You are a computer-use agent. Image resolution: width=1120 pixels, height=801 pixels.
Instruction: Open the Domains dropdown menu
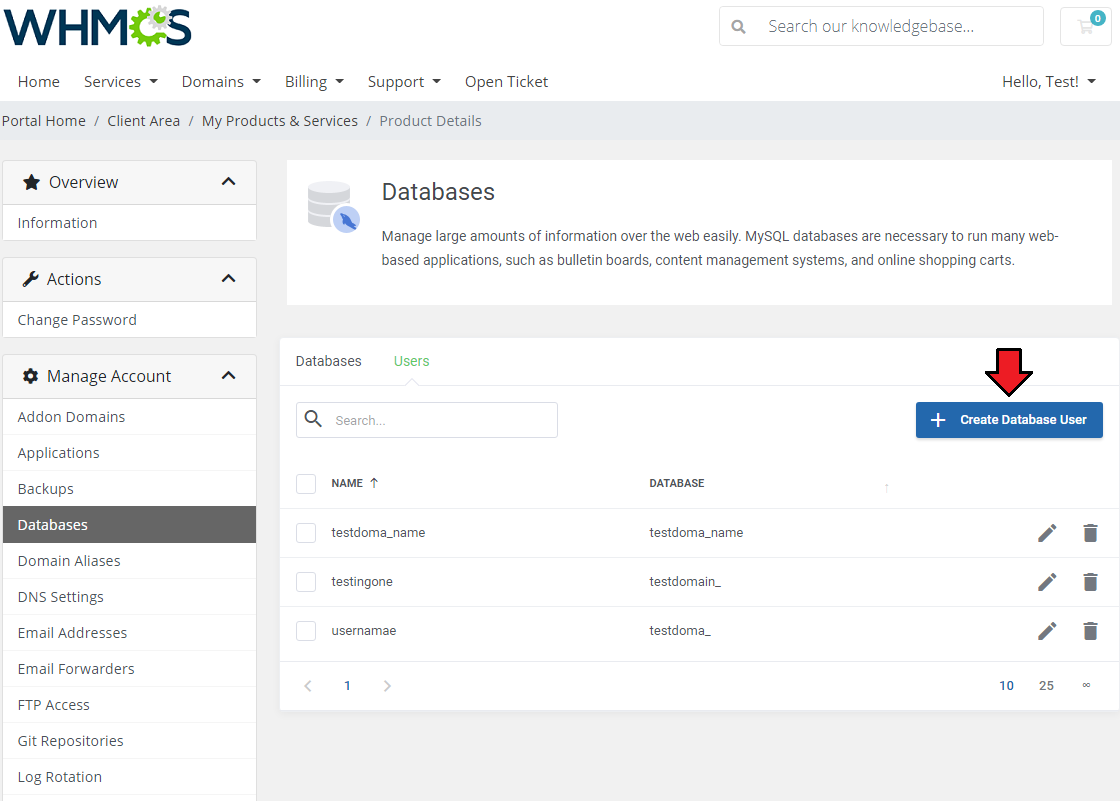click(221, 81)
